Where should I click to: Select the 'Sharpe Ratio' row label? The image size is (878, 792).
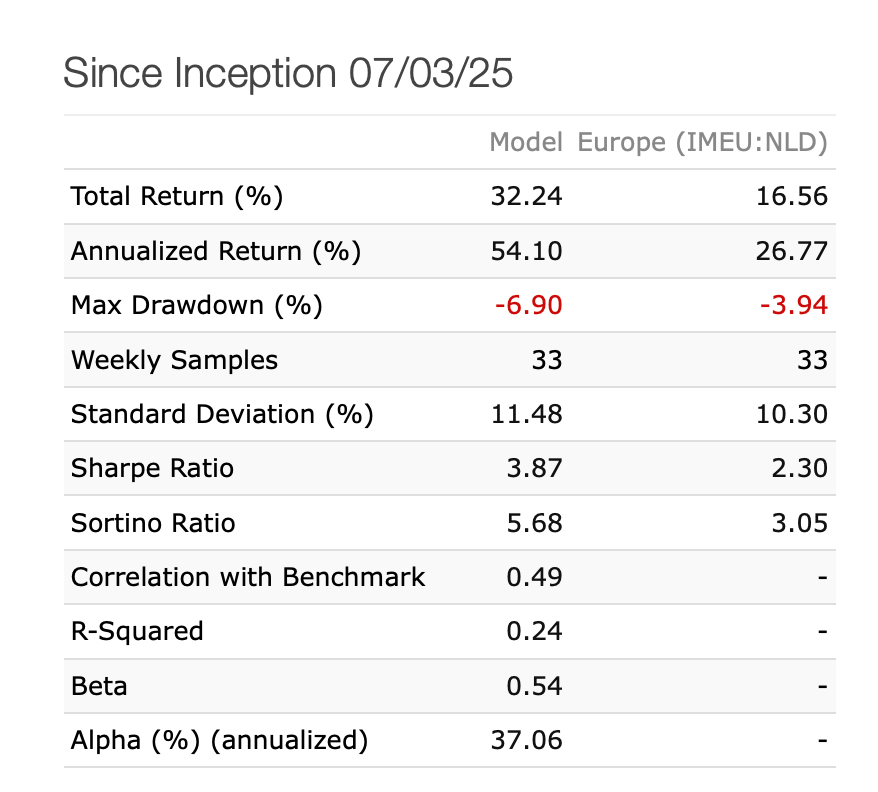pos(152,468)
